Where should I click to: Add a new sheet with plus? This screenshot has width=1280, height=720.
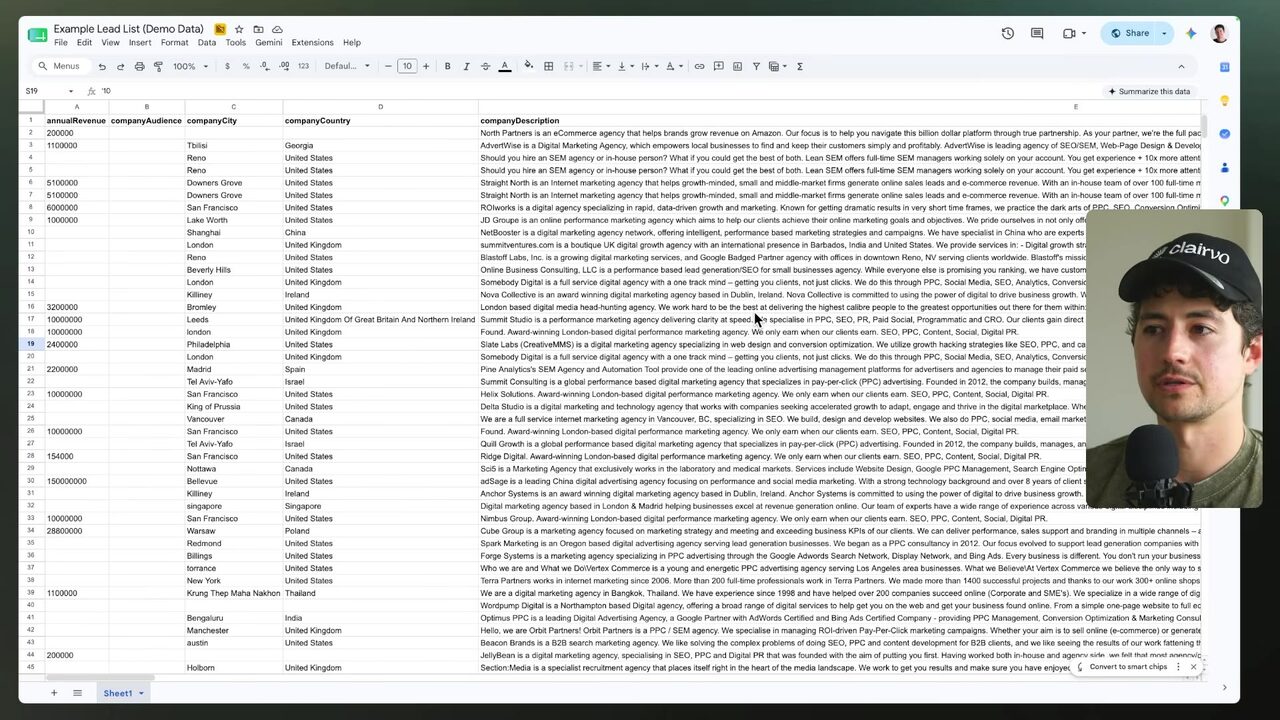(x=54, y=693)
